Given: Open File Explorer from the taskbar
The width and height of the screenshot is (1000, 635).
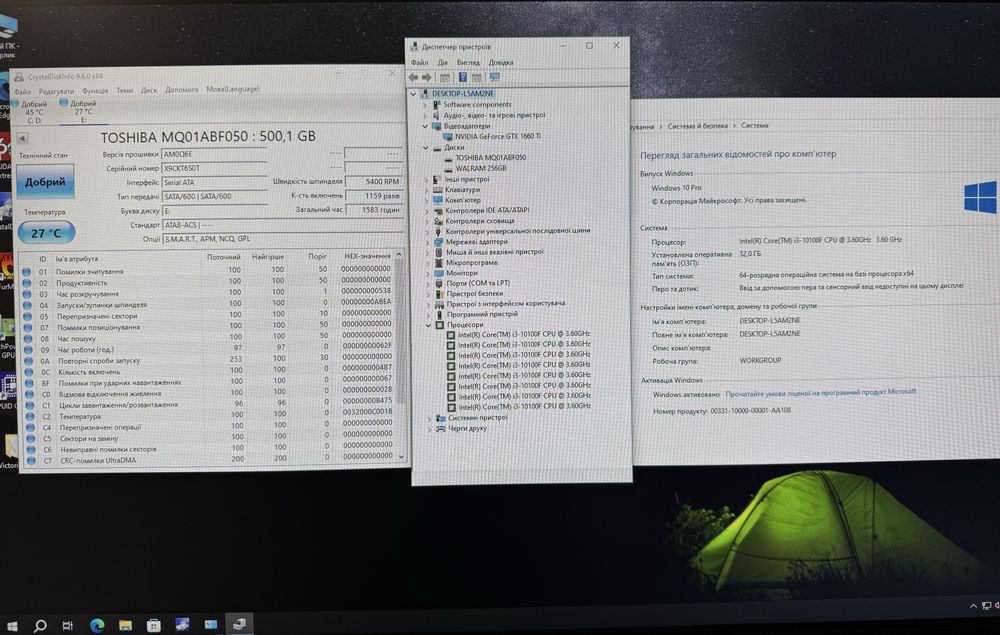Looking at the screenshot, I should pyautogui.click(x=125, y=625).
